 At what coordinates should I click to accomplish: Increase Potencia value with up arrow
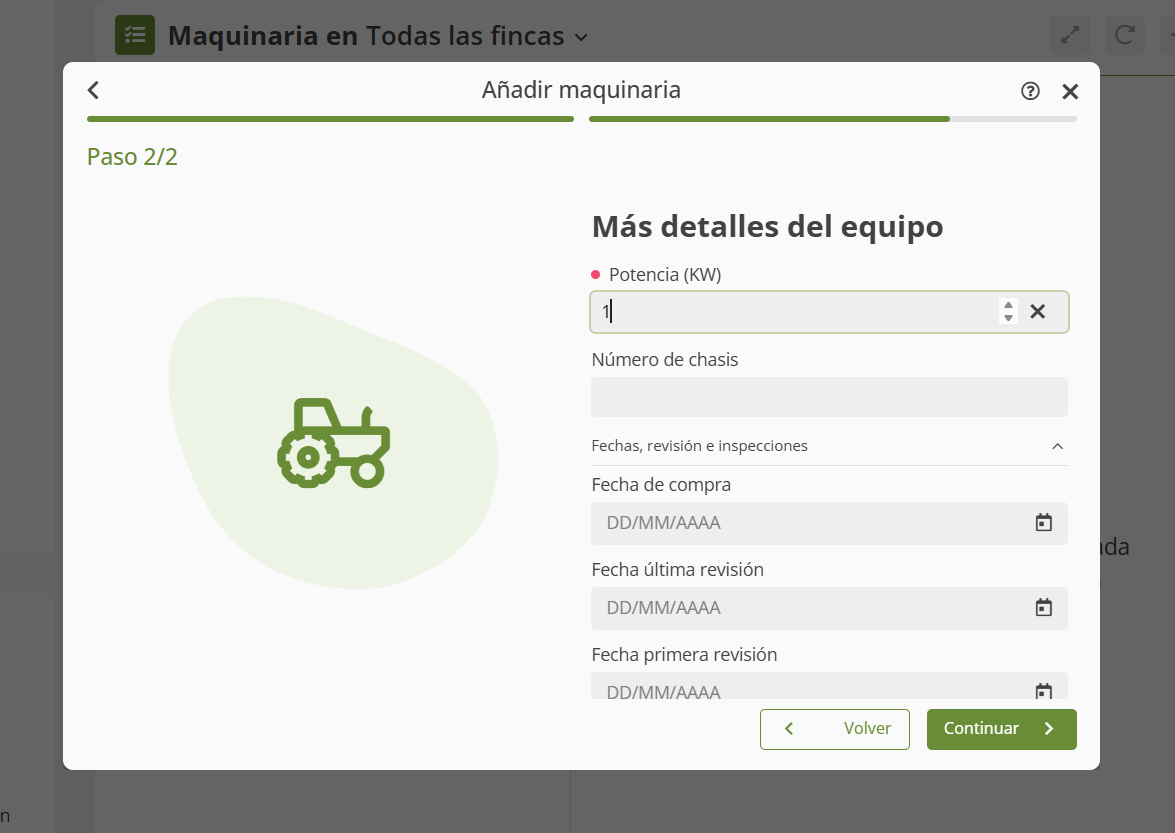tap(1009, 306)
